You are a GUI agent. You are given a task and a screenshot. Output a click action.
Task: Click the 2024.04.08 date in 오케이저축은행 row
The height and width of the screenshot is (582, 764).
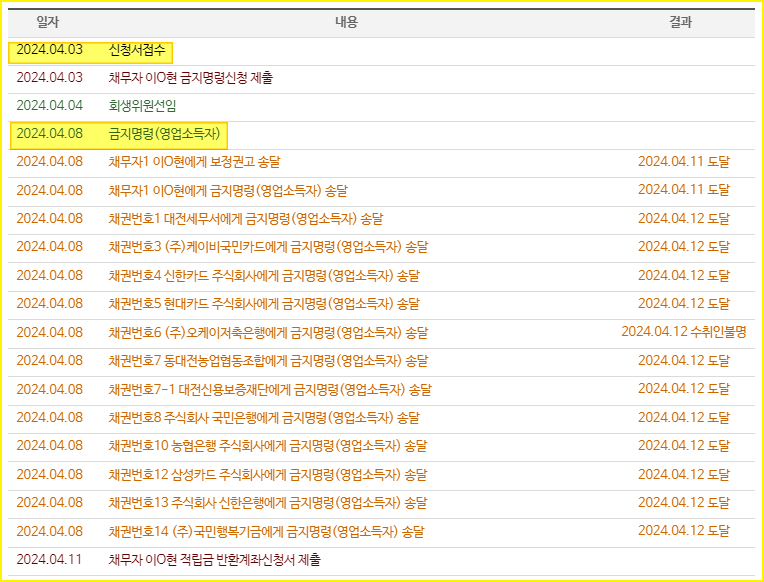[50, 333]
